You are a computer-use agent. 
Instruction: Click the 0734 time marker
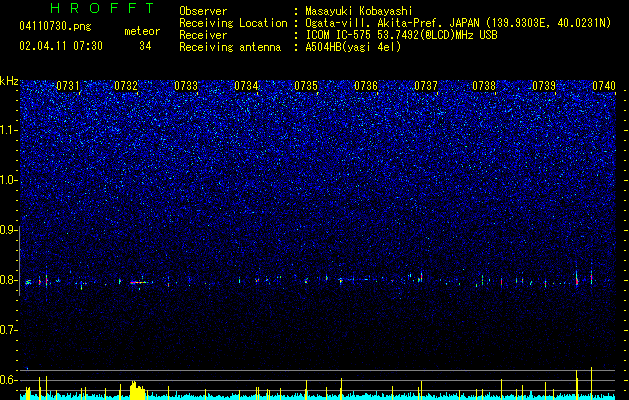246,85
